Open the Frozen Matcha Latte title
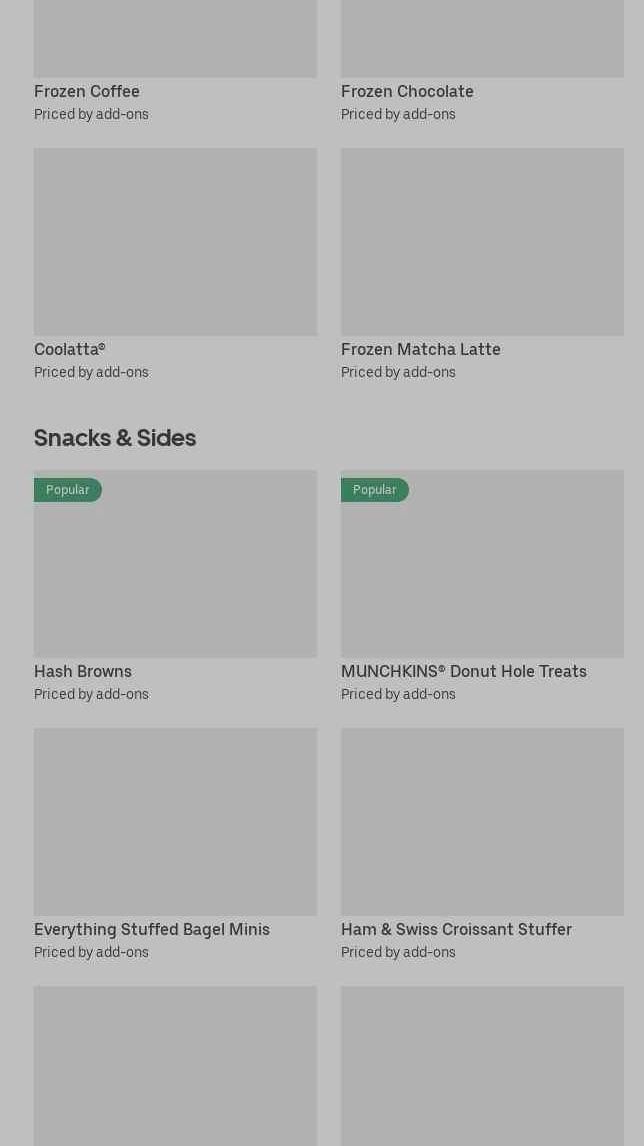The width and height of the screenshot is (644, 1146). click(420, 349)
